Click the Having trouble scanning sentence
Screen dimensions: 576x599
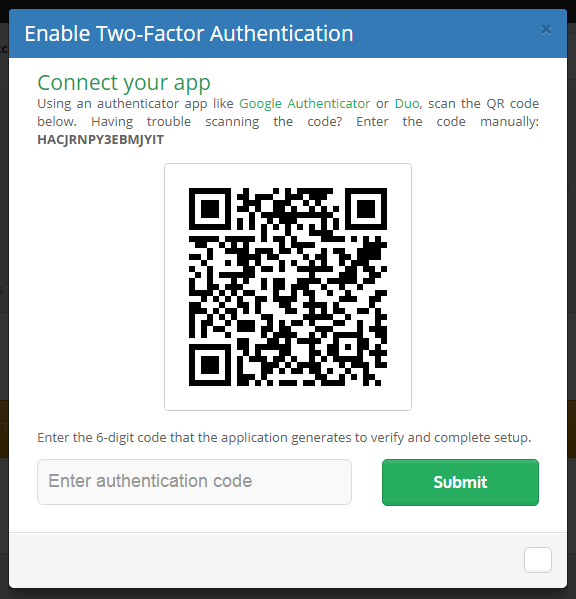[217, 121]
